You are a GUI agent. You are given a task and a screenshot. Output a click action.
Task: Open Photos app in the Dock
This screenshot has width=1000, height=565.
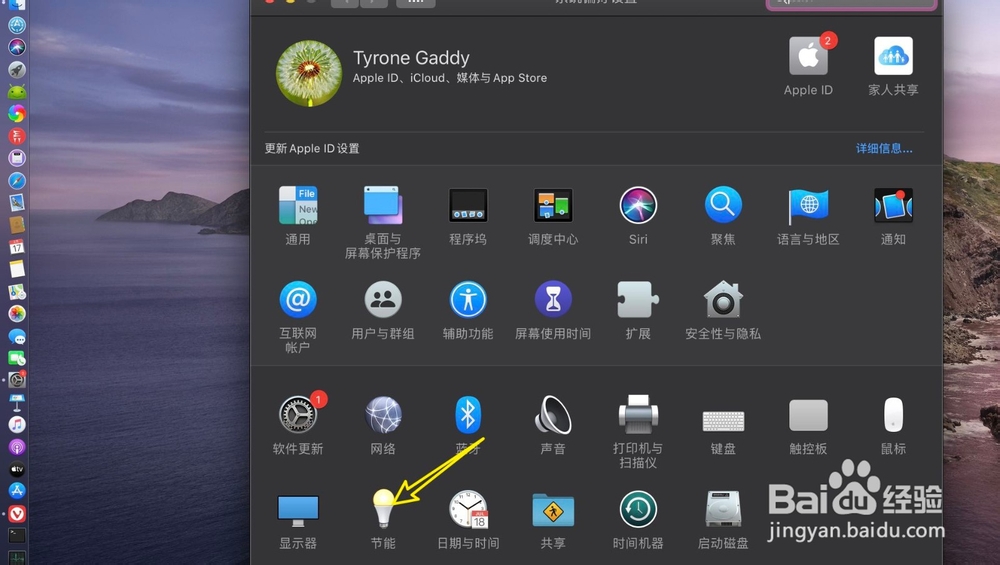[x=17, y=313]
